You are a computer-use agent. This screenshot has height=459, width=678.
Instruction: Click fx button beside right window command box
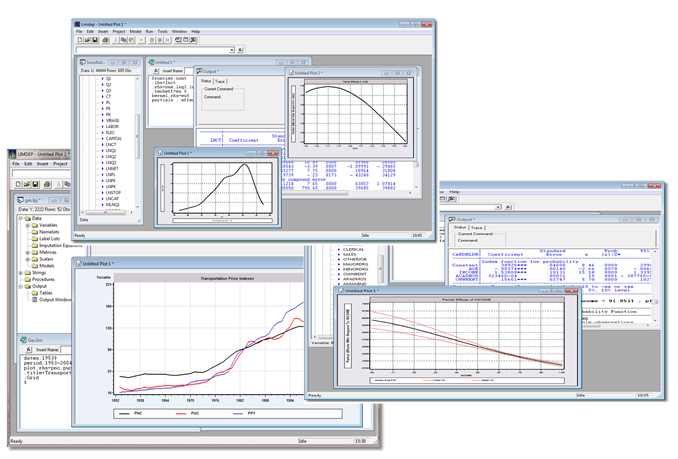click(x=508, y=207)
